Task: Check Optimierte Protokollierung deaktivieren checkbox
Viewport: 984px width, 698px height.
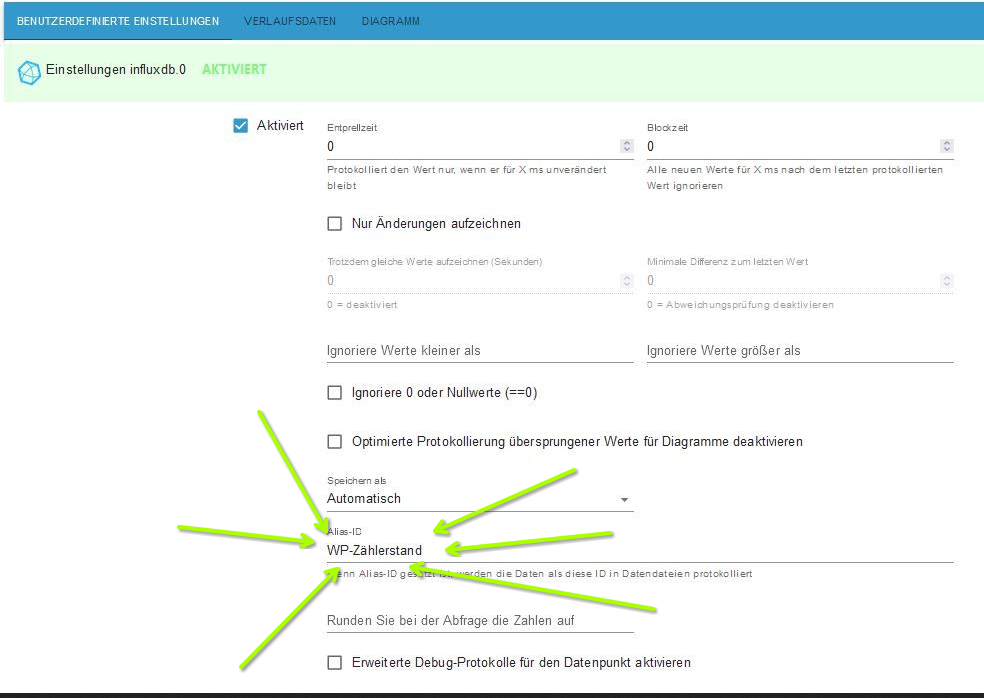Action: tap(334, 442)
